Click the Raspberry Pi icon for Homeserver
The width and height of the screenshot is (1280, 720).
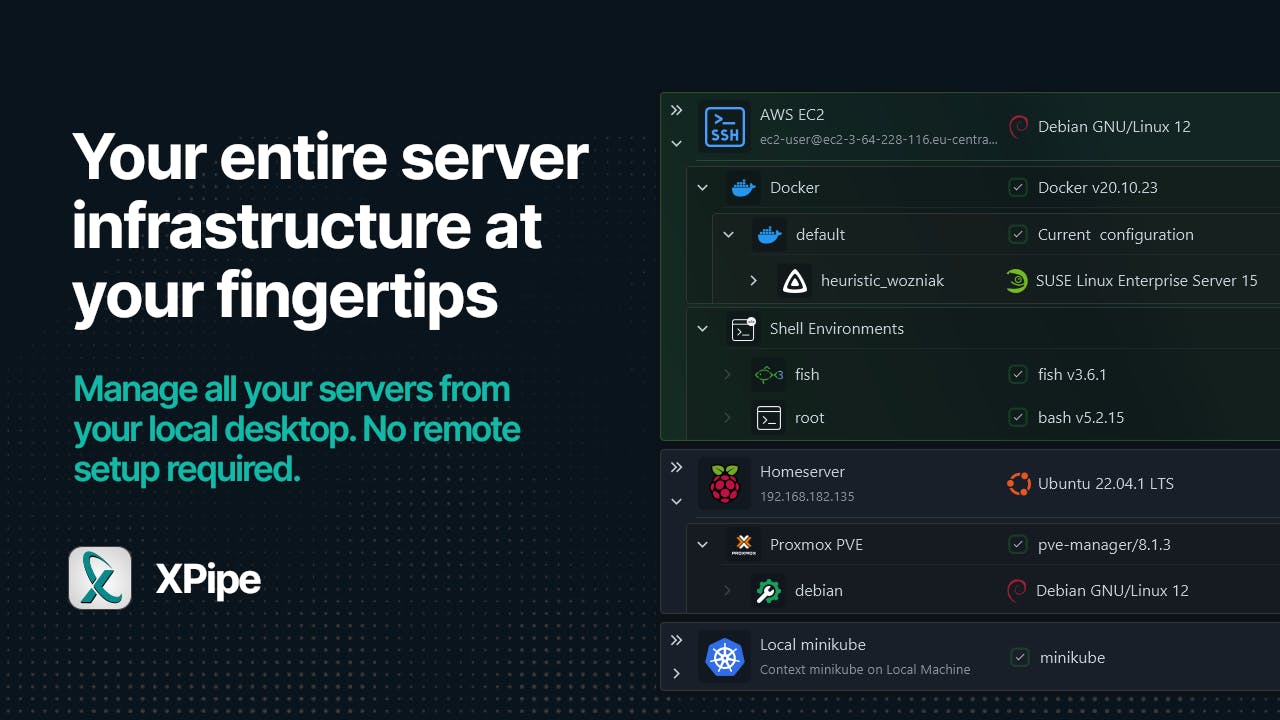pos(725,483)
